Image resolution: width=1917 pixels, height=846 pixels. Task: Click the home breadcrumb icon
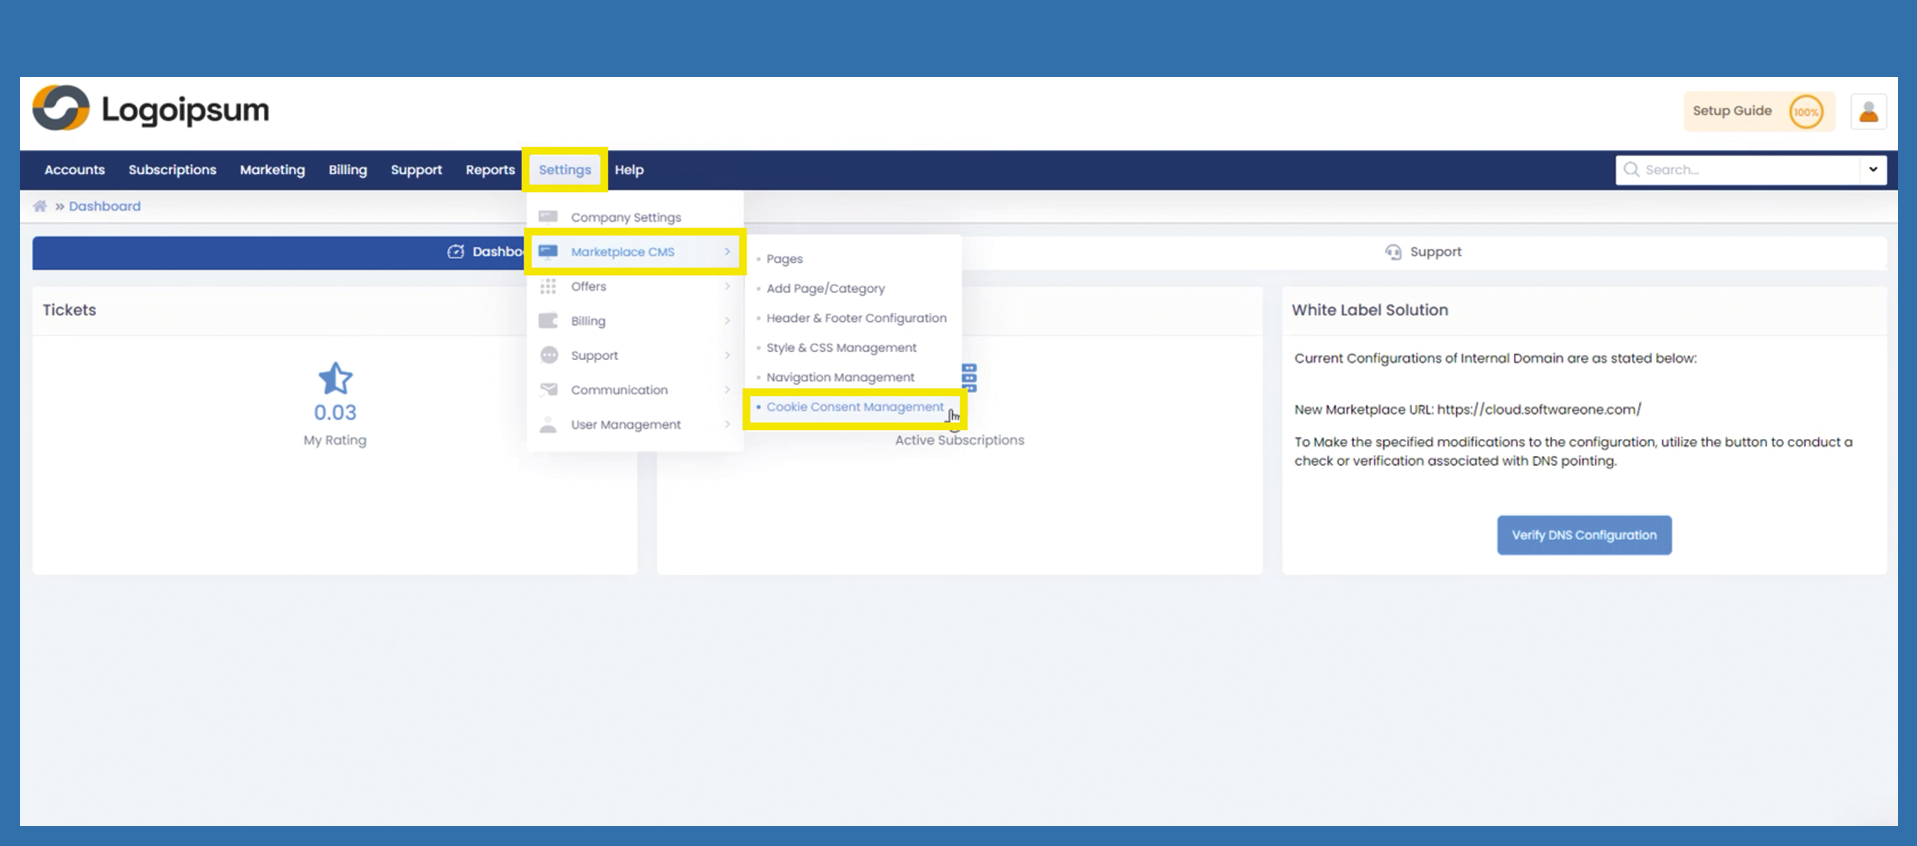(x=40, y=206)
